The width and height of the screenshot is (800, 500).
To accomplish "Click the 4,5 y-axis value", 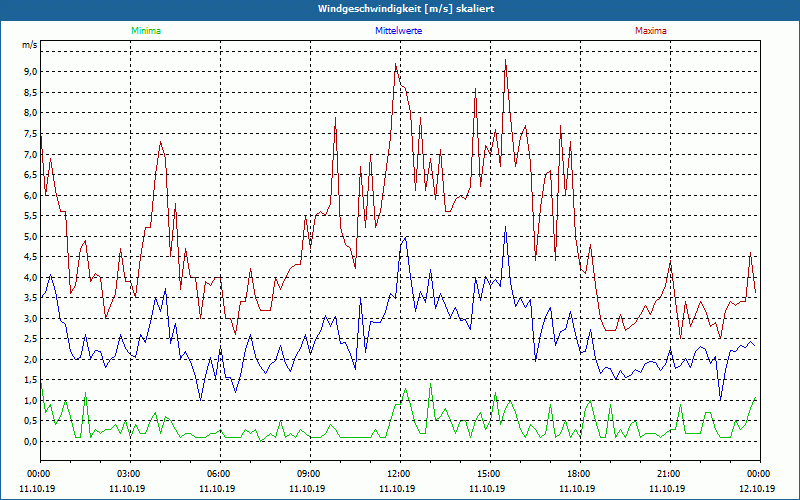I will 31,257.
